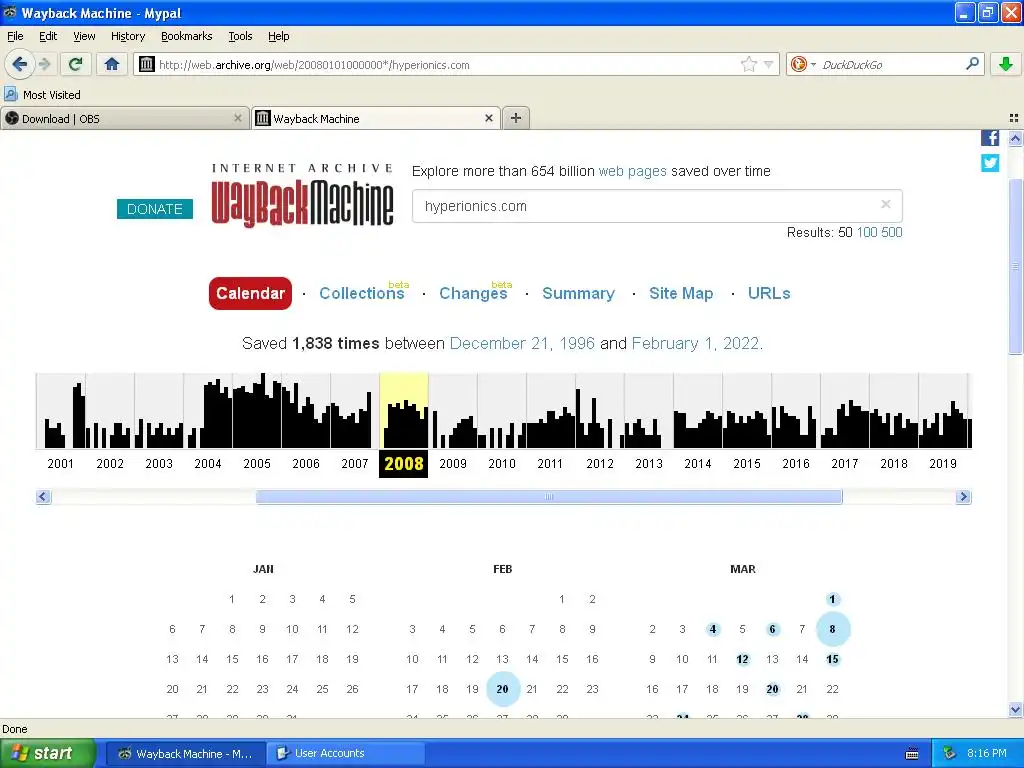Click the Wayback Machine taskbar button
The height and width of the screenshot is (768, 1024).
[185, 753]
